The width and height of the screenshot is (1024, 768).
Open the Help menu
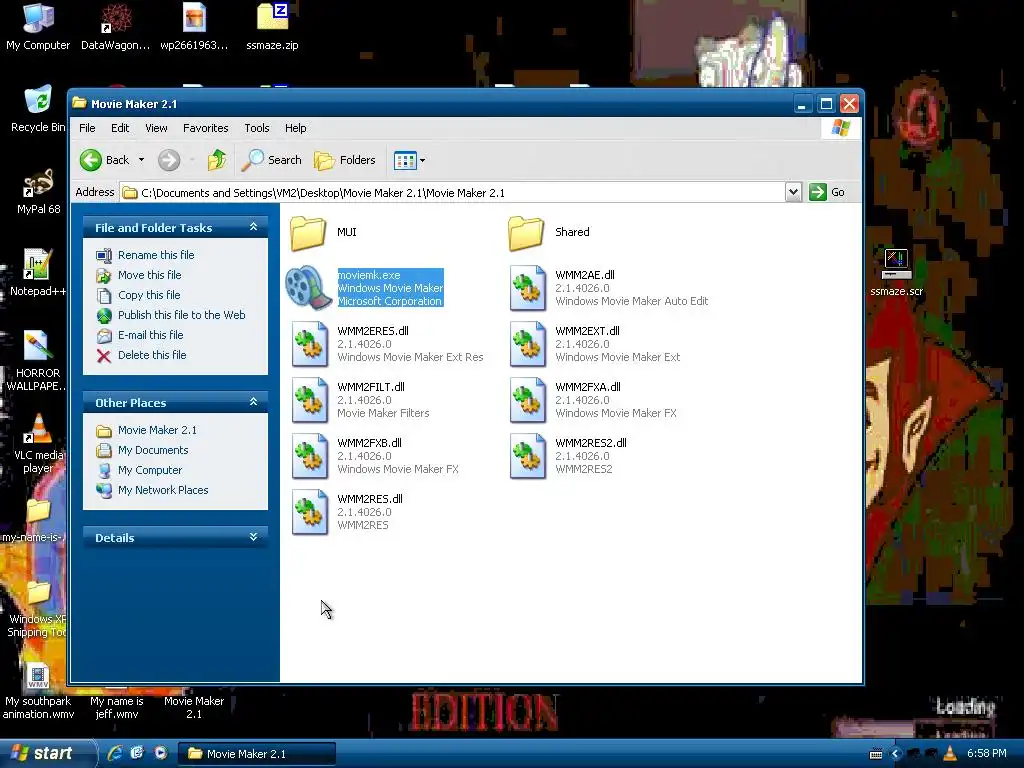click(295, 128)
